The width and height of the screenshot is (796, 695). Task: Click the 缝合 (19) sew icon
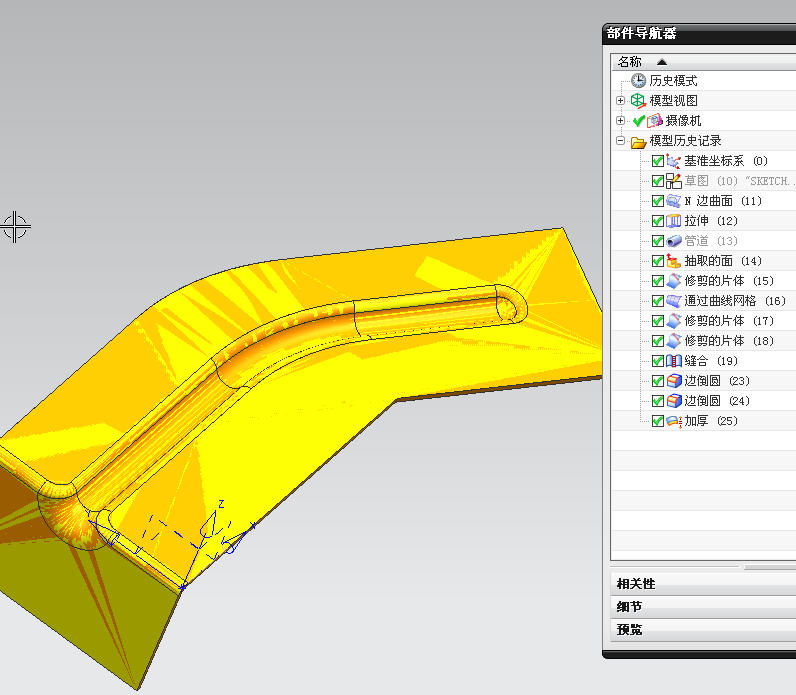coord(673,361)
